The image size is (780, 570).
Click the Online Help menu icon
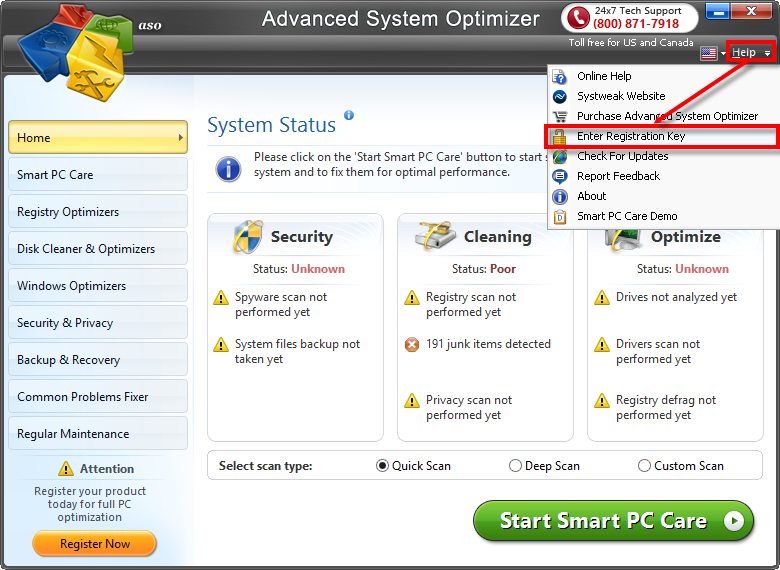coord(560,77)
